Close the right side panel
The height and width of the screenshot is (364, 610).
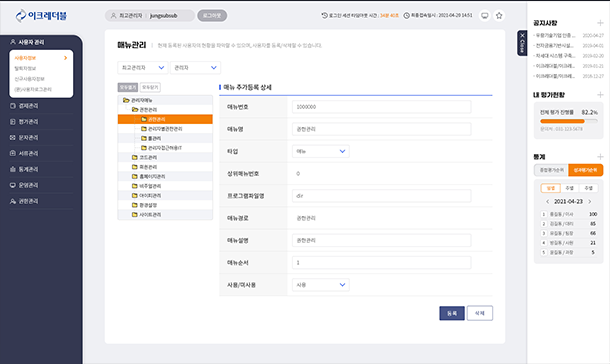(522, 43)
